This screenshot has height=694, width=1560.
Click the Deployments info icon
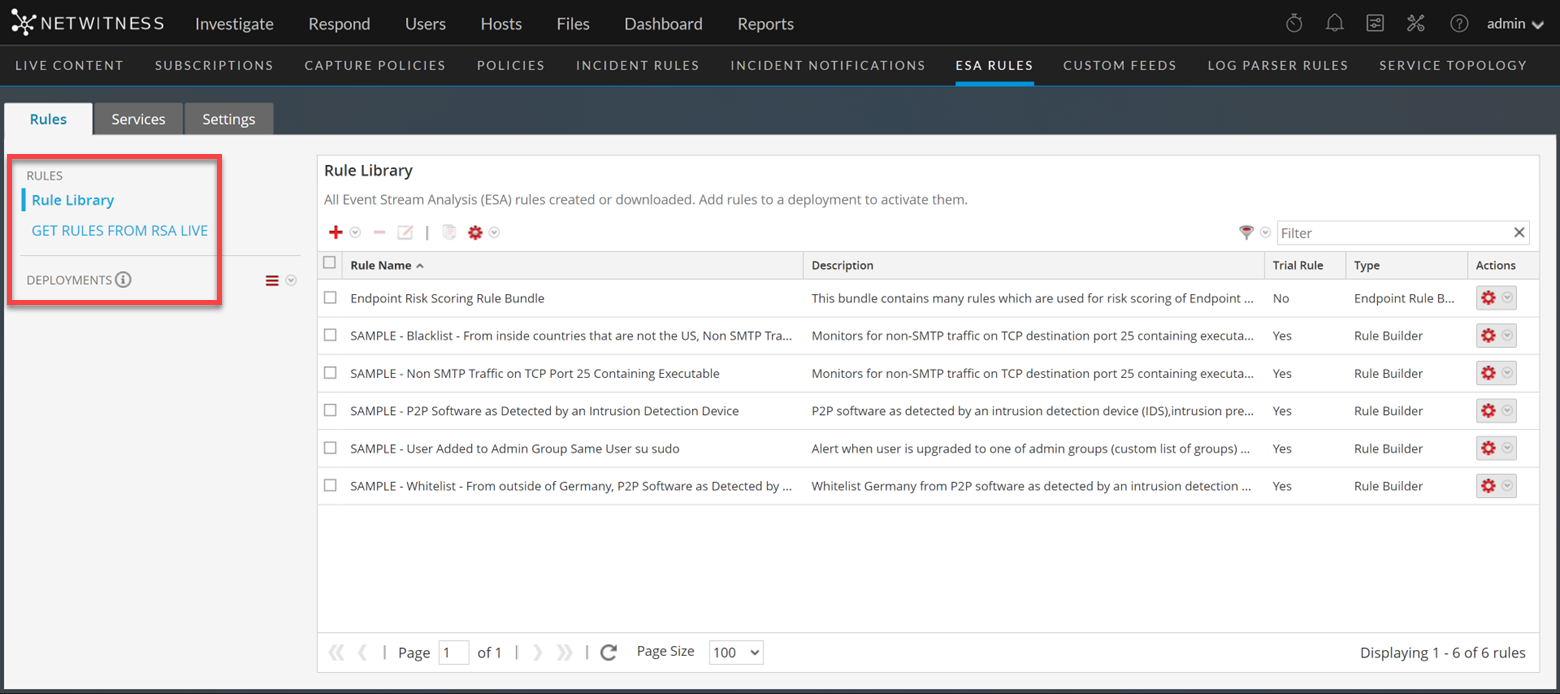(123, 280)
